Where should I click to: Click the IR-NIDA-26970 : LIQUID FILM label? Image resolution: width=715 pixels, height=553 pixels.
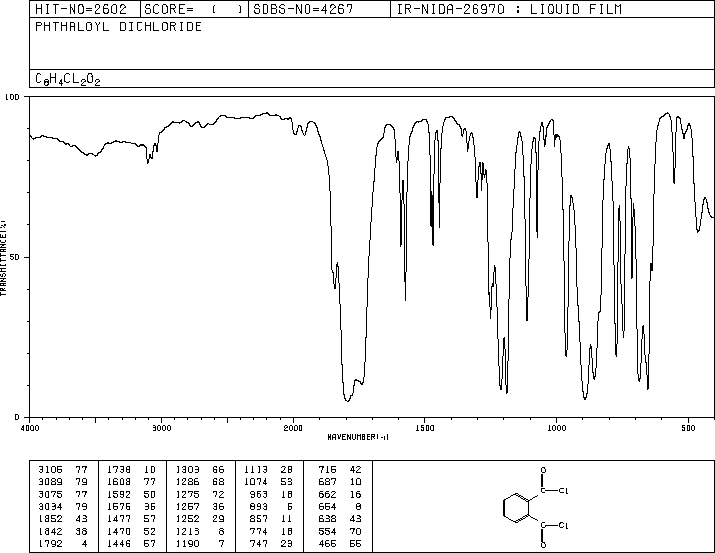coord(509,9)
